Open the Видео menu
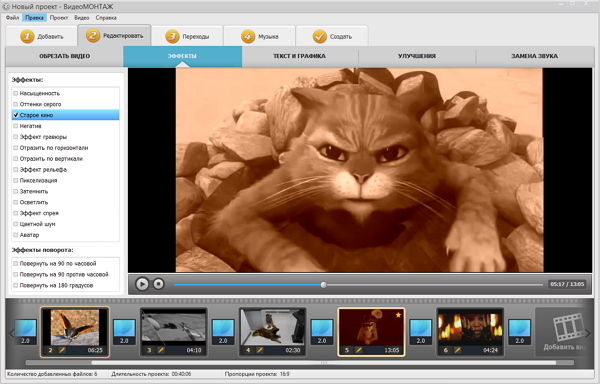This screenshot has width=600, height=384. pyautogui.click(x=82, y=18)
